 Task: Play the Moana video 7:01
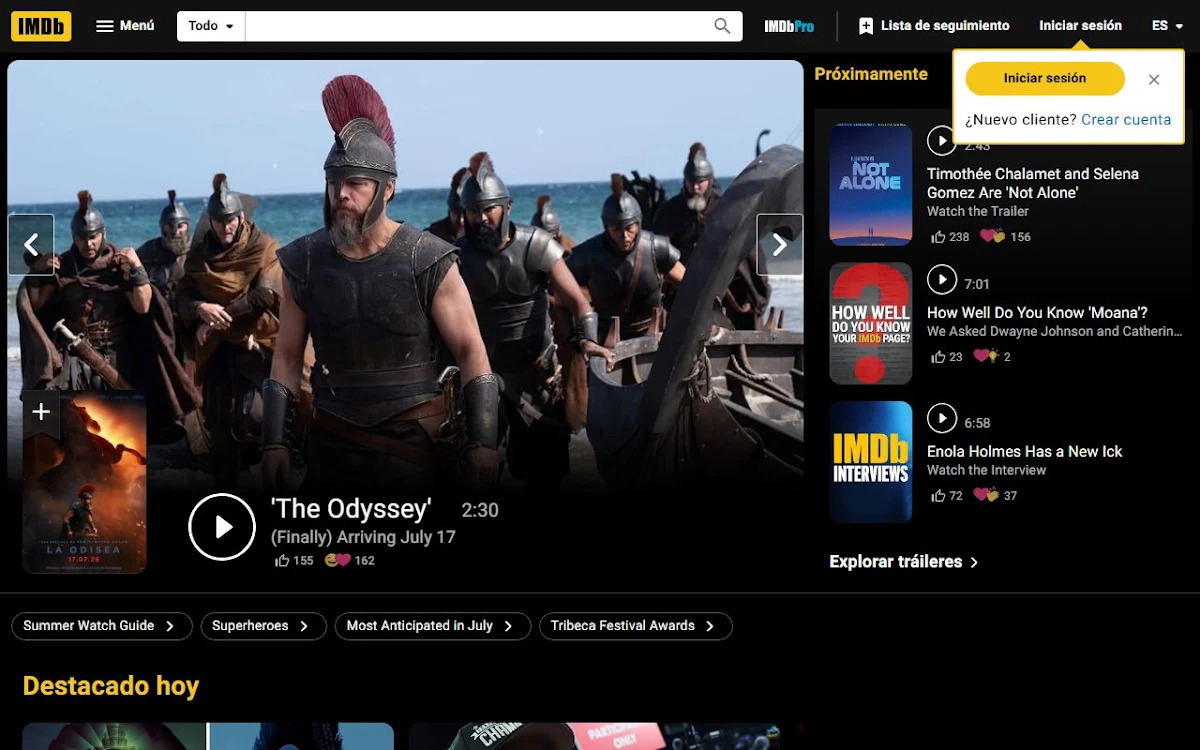click(942, 279)
